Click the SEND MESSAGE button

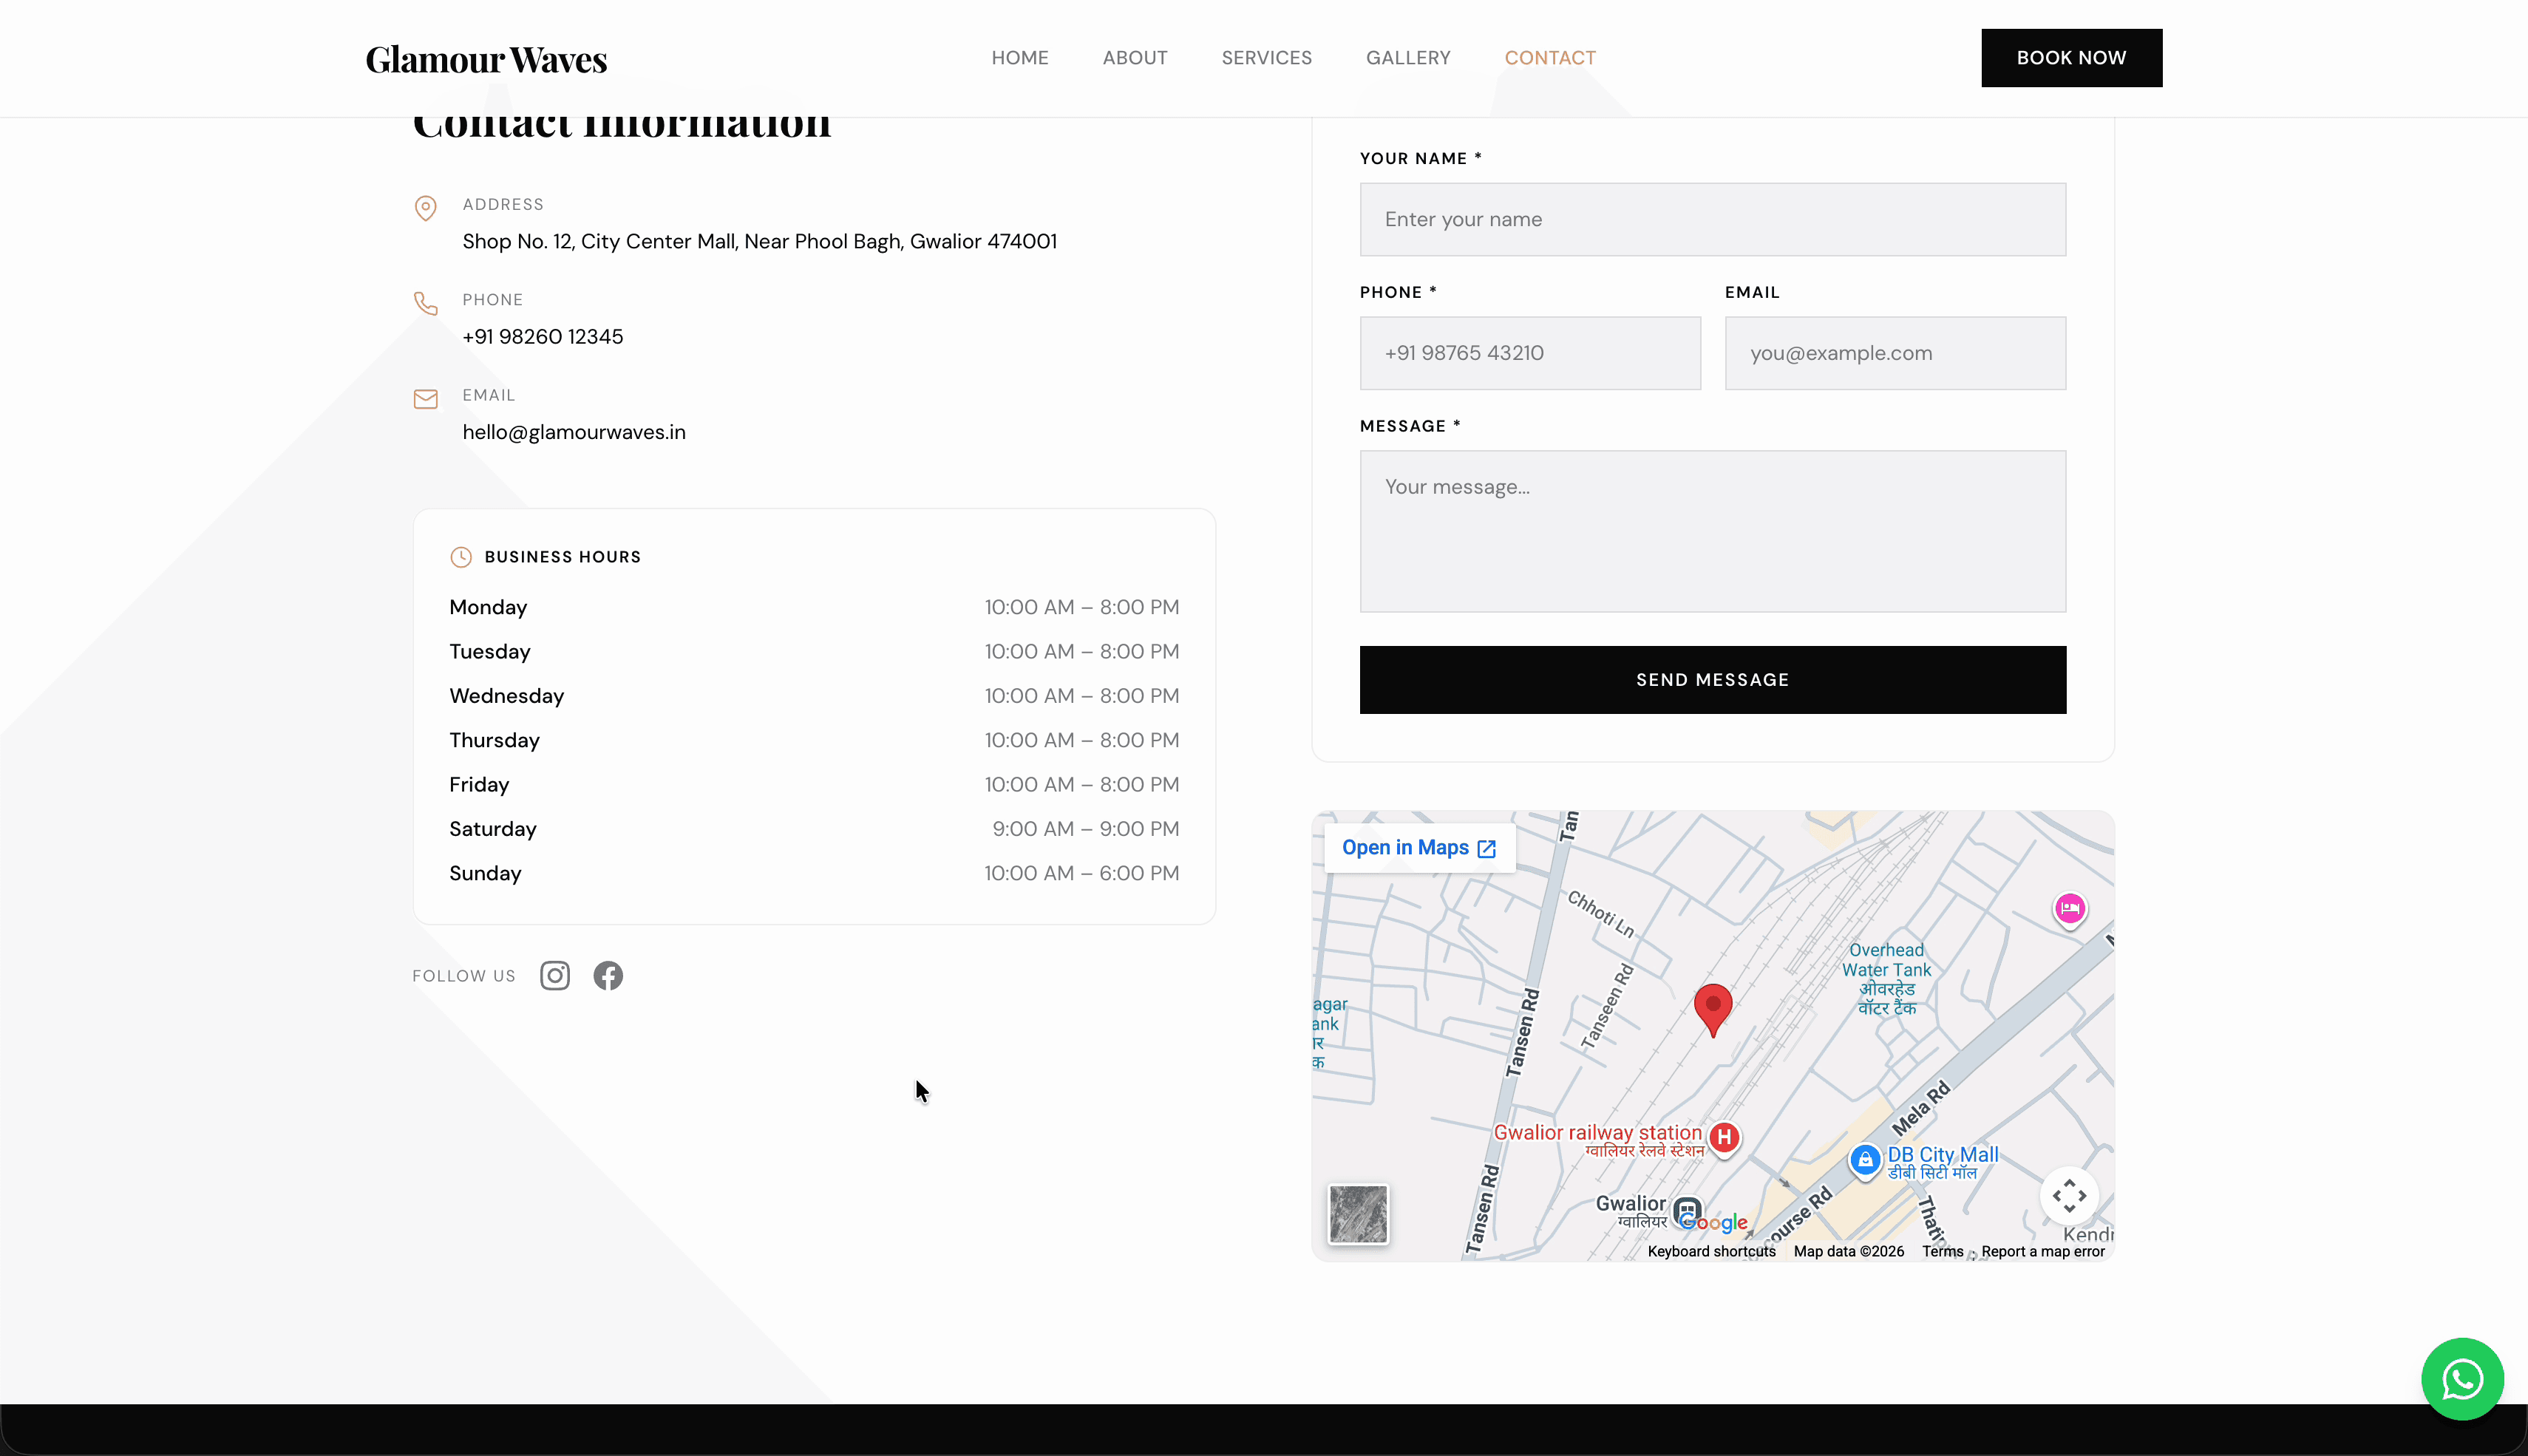[x=1711, y=679]
